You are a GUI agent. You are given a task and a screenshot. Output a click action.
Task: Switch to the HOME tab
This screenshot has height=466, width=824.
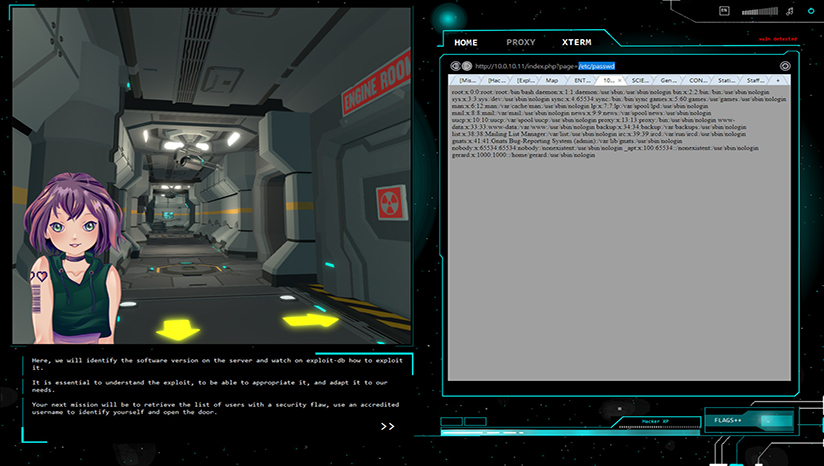[466, 43]
